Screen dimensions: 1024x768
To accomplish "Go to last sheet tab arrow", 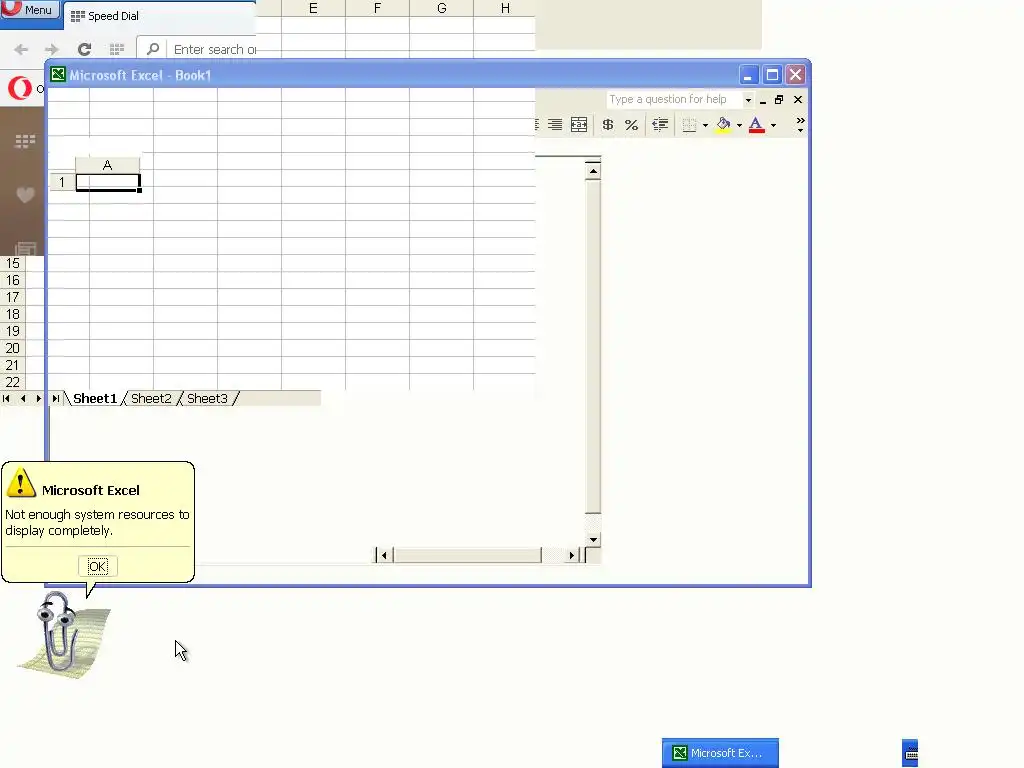I will pos(56,398).
